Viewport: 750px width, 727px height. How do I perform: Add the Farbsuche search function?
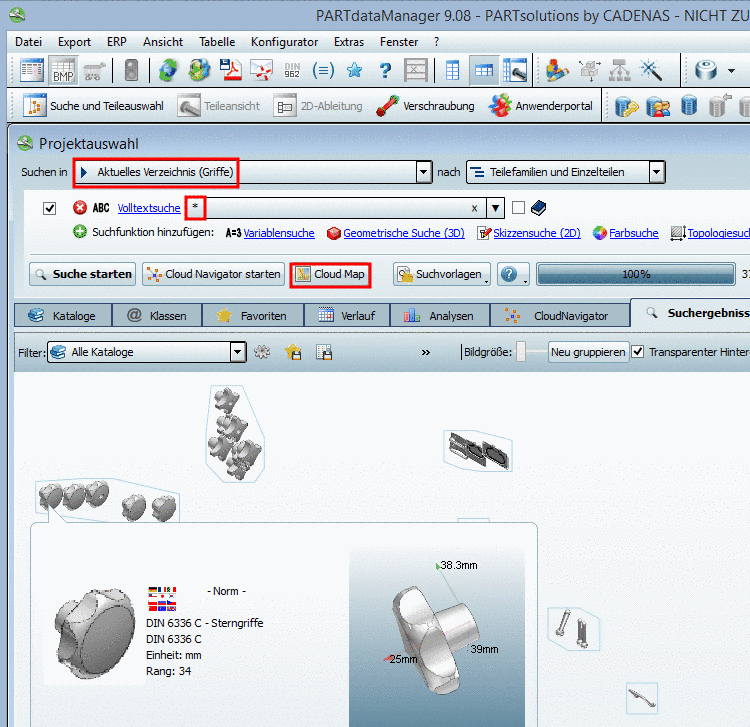pyautogui.click(x=633, y=233)
